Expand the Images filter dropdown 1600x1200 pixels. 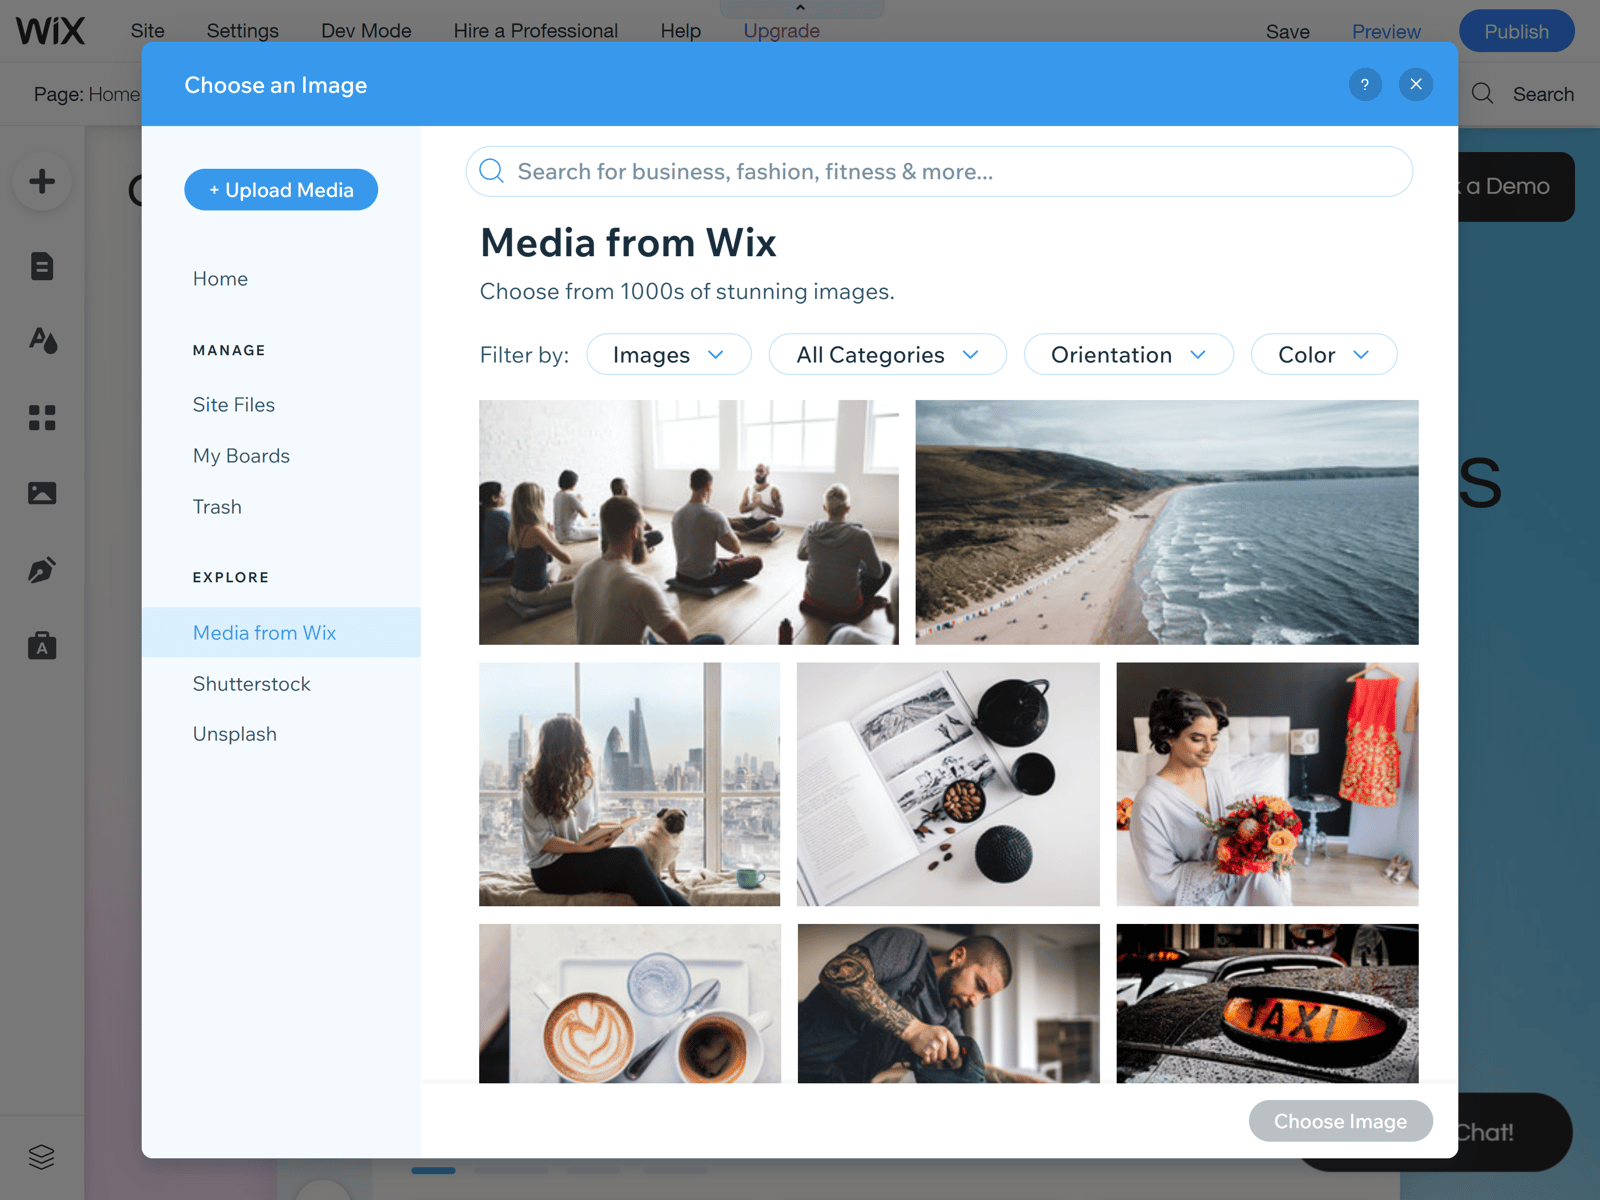[669, 355]
